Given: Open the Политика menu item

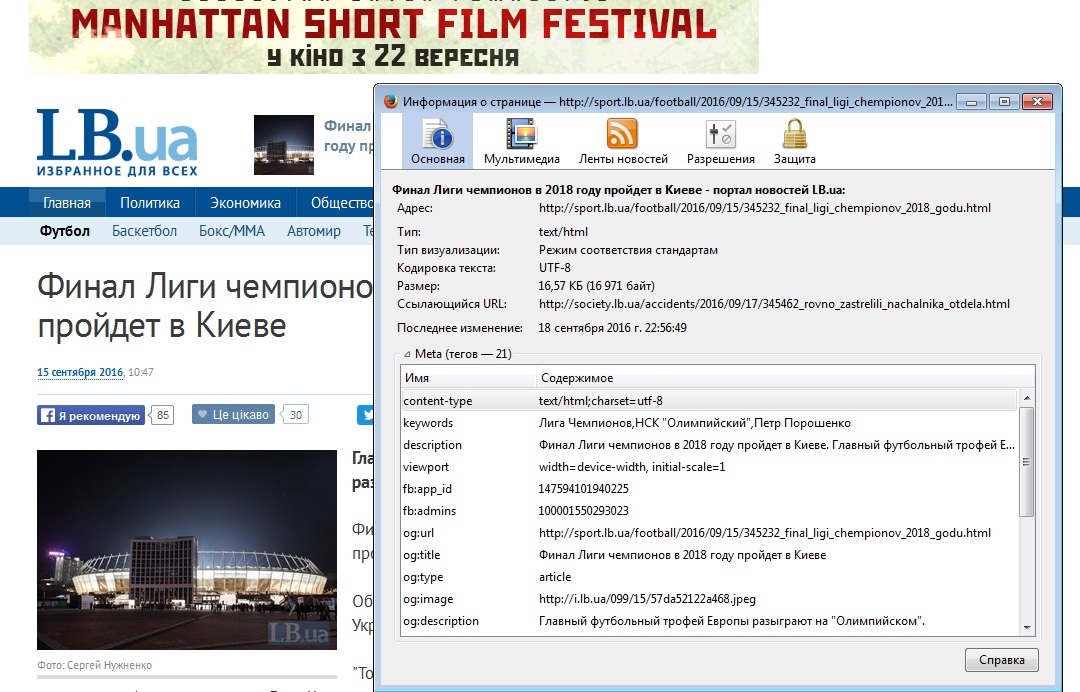Looking at the screenshot, I should (150, 203).
